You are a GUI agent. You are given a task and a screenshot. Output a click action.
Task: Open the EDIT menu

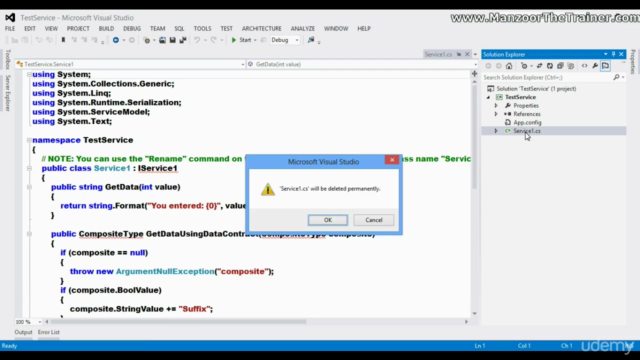coord(30,29)
